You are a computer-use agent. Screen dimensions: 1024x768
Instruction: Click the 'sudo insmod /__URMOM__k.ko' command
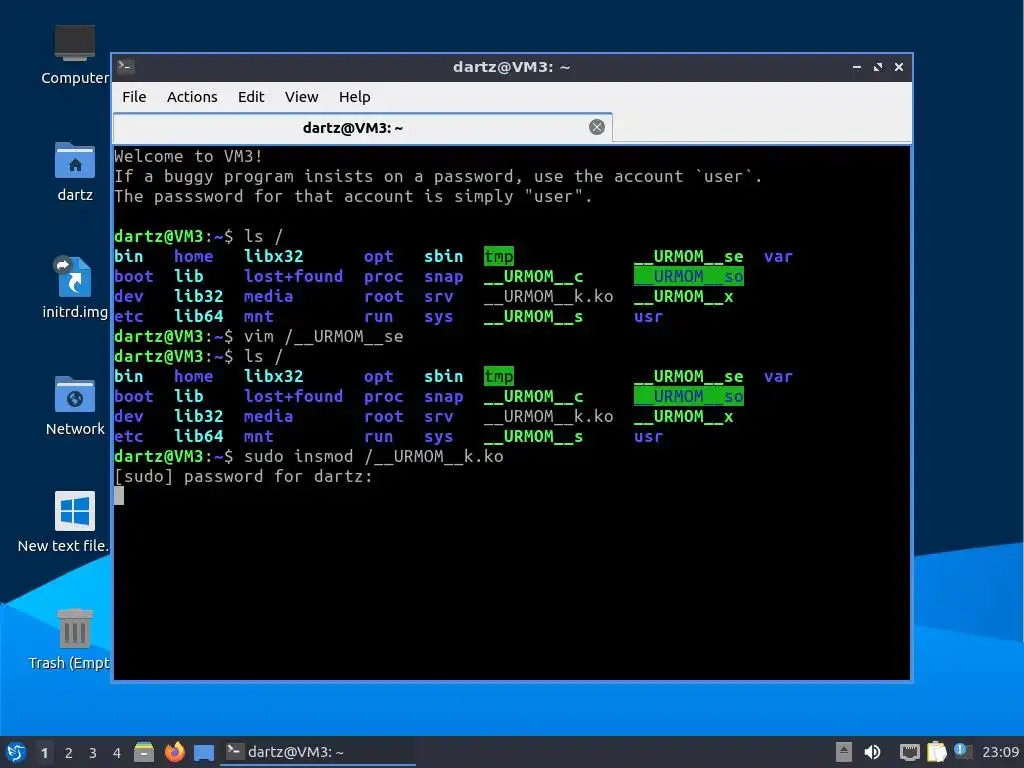tap(374, 456)
